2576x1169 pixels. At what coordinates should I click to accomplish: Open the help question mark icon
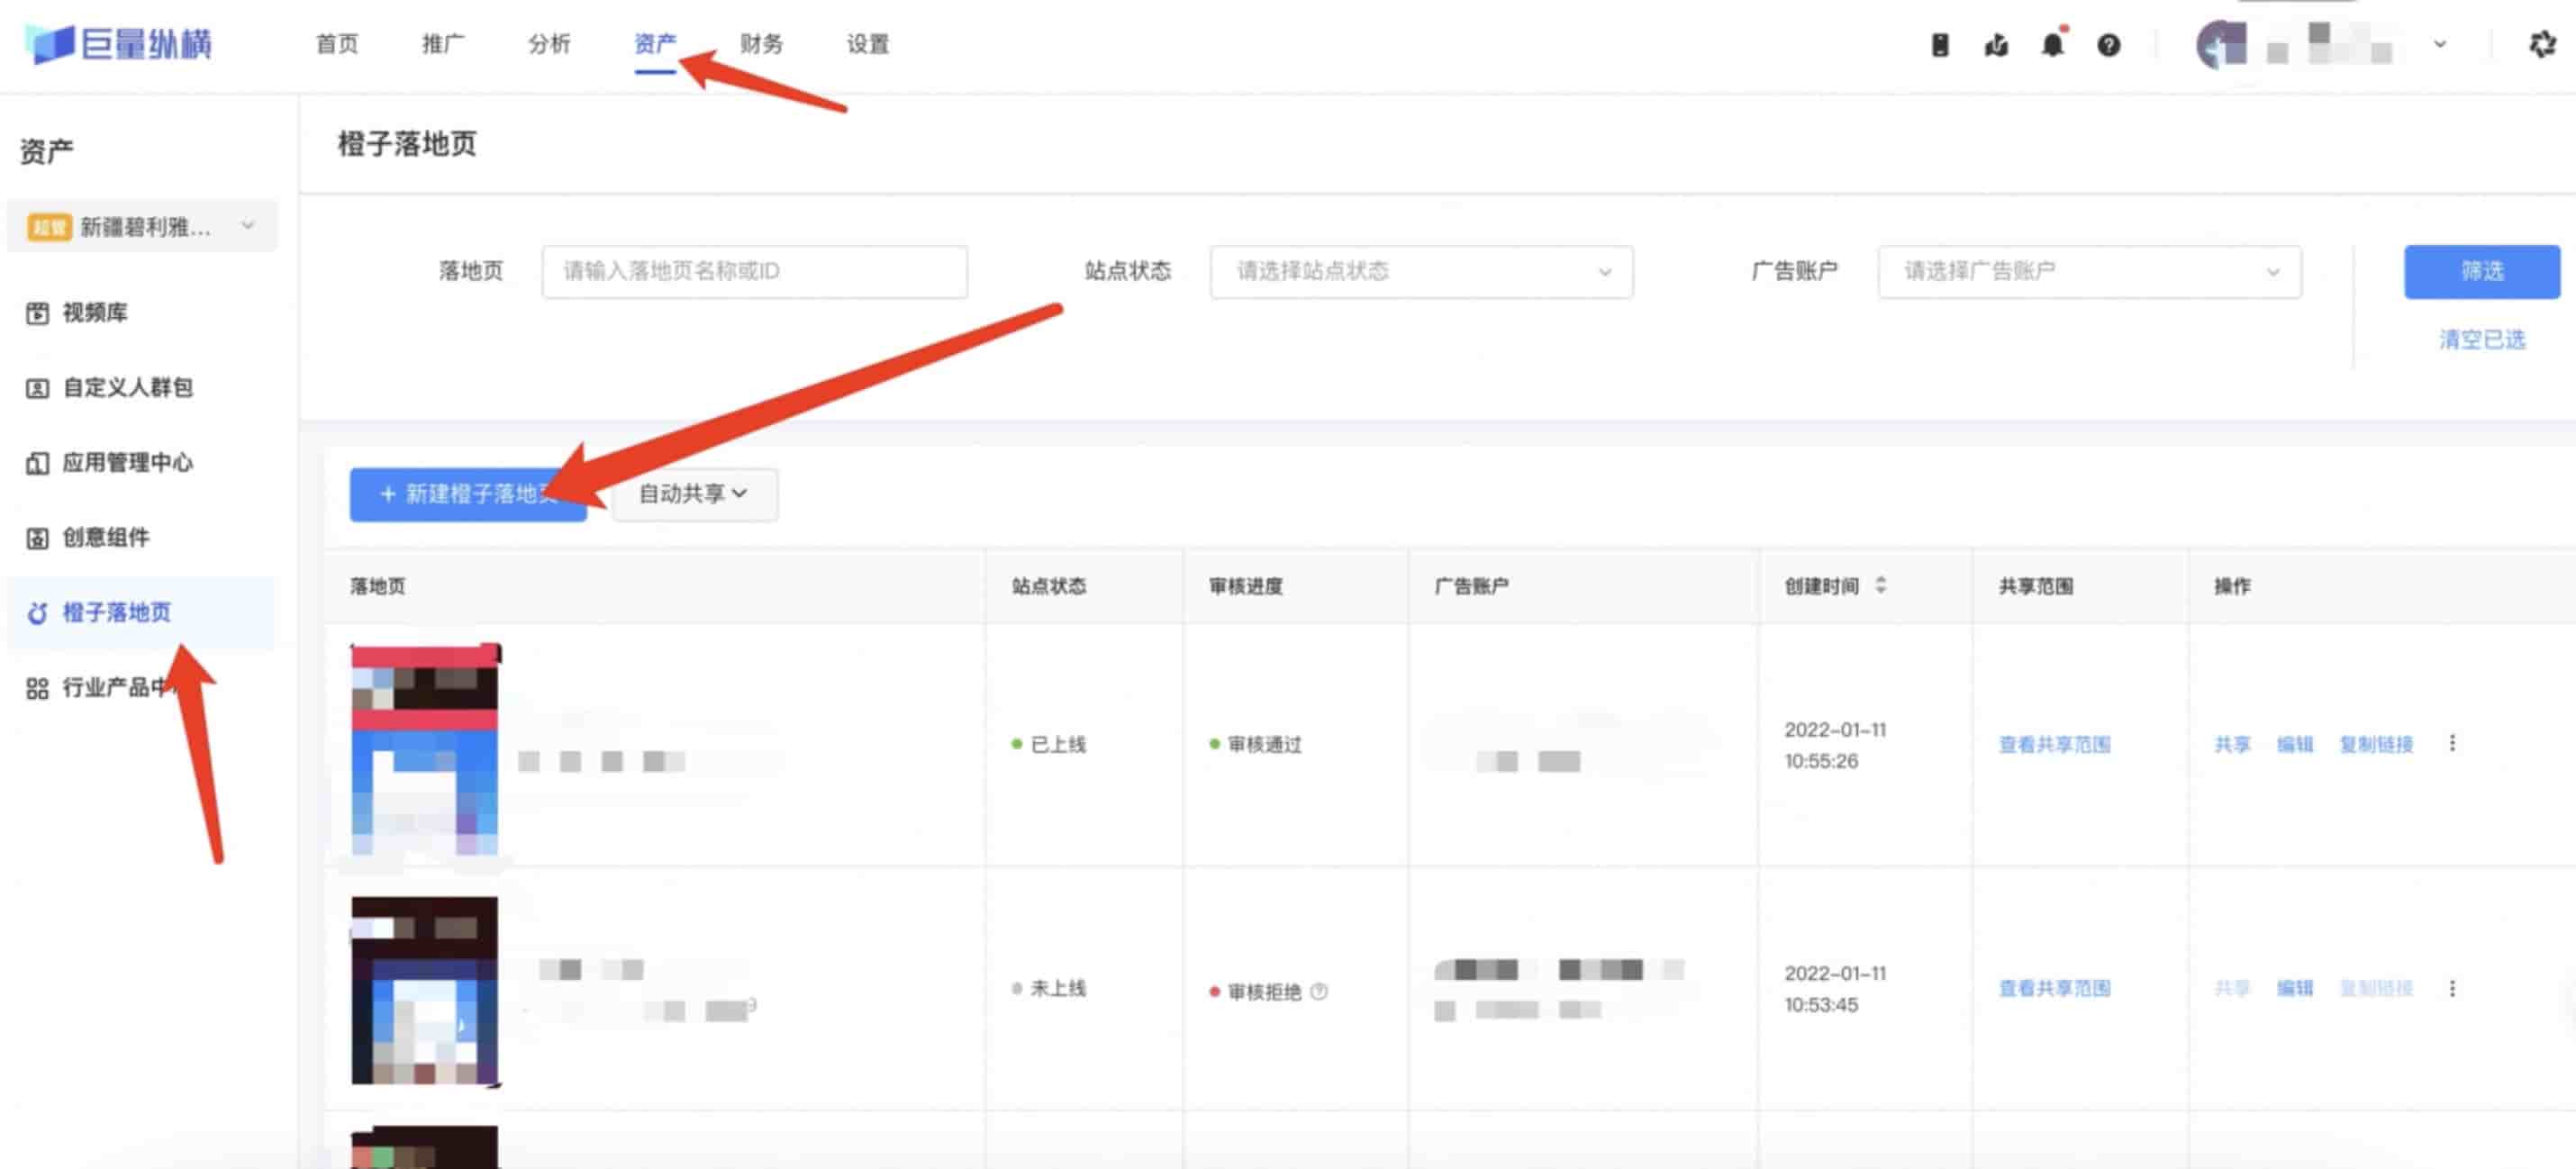click(2108, 45)
